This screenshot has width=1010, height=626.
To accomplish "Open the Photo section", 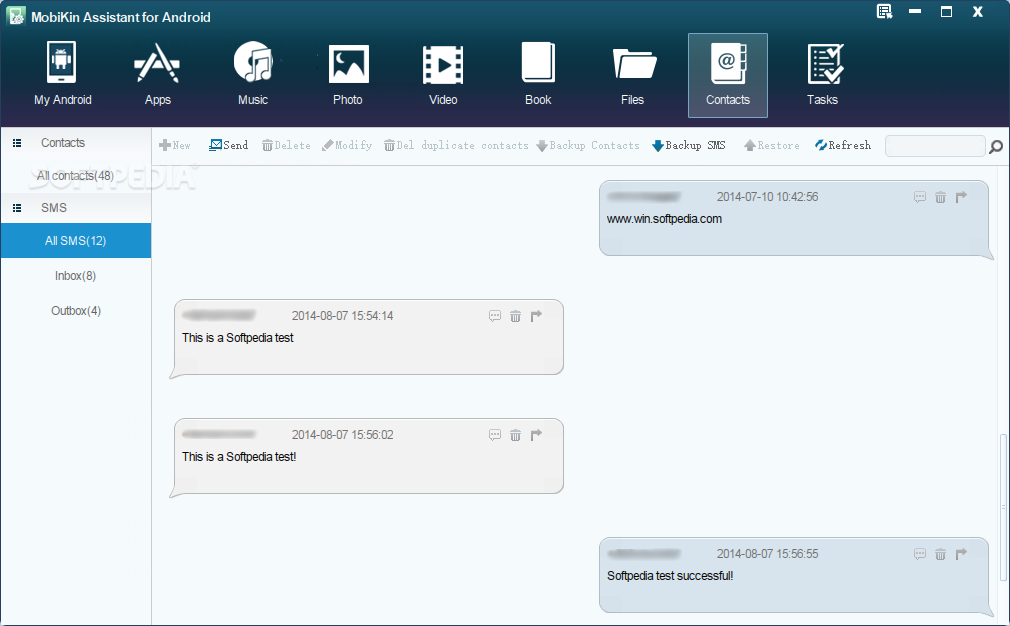I will [348, 74].
